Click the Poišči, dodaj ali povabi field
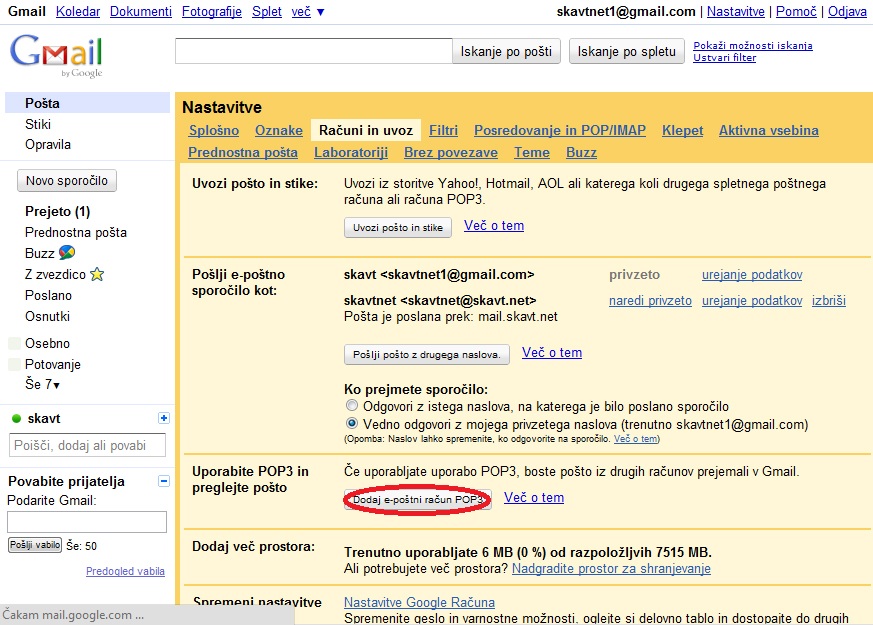 click(87, 445)
